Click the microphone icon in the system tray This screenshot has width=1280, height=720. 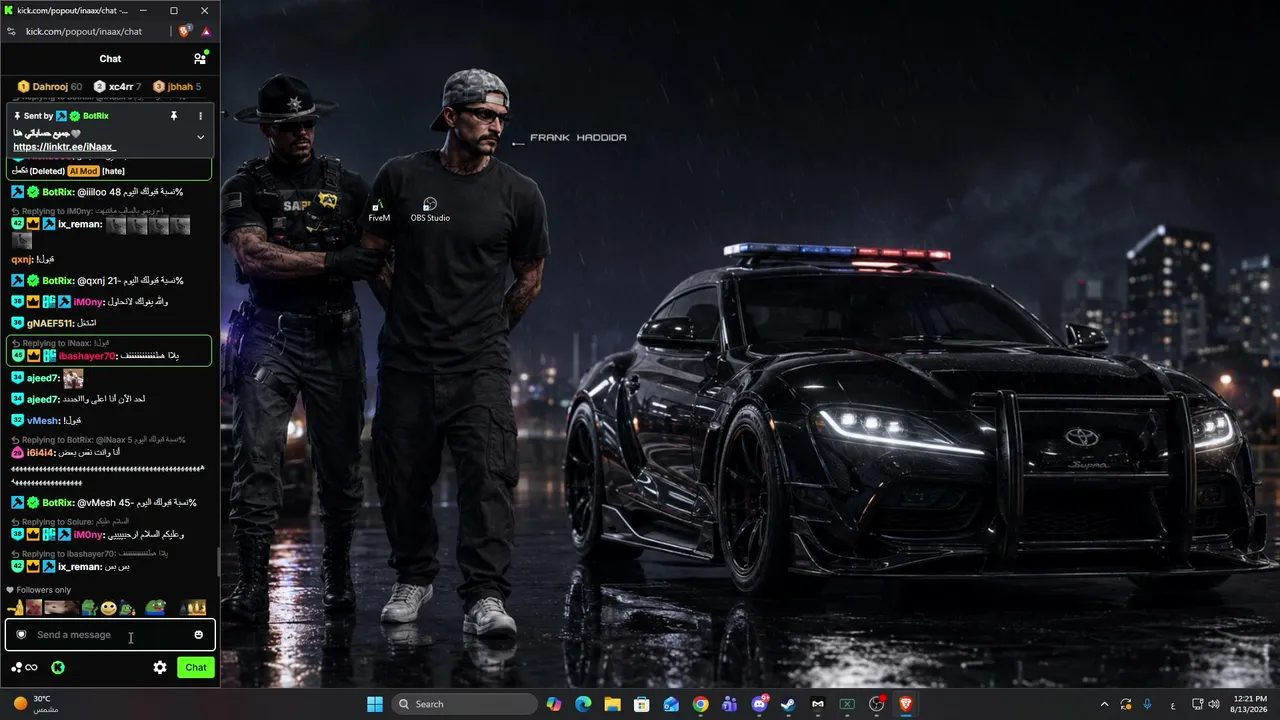click(x=1147, y=704)
